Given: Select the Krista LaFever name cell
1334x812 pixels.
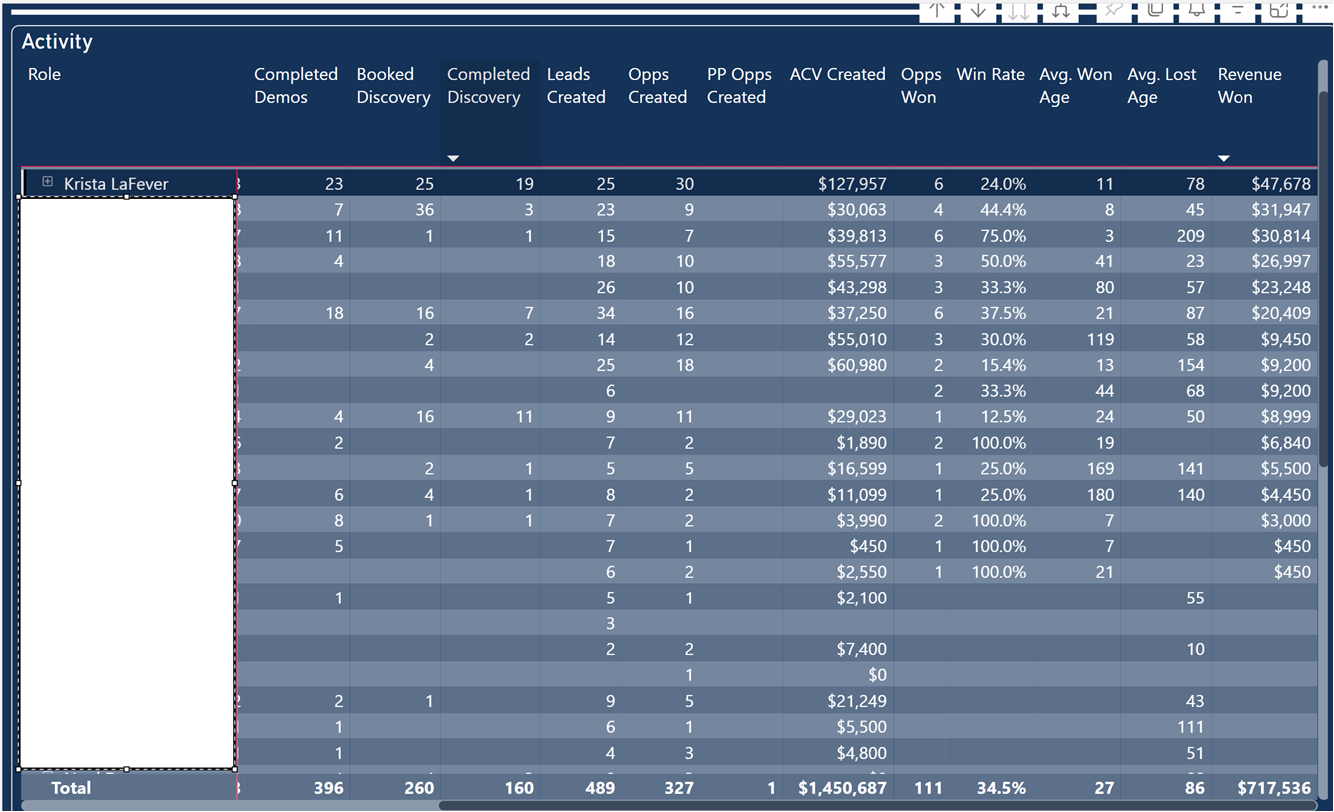Looking at the screenshot, I should point(116,184).
